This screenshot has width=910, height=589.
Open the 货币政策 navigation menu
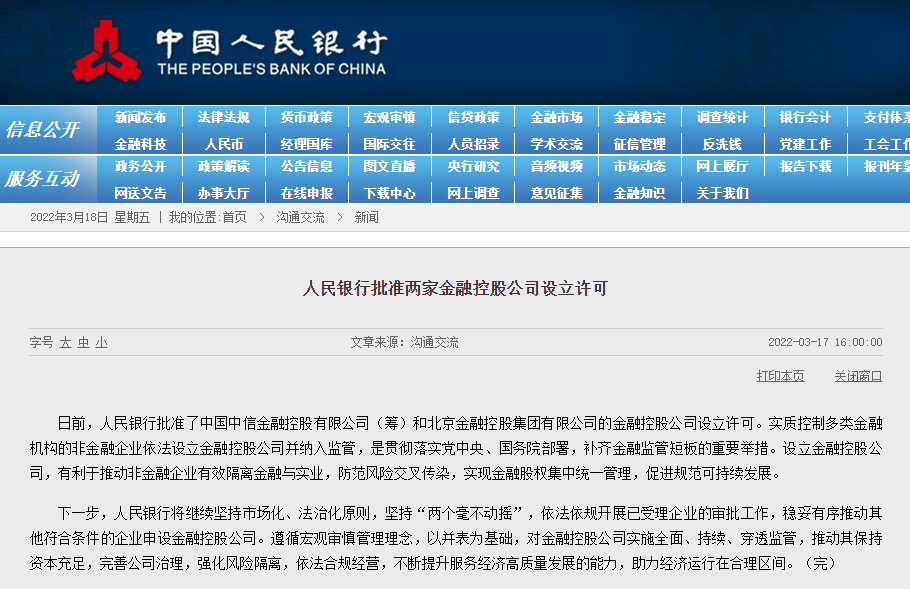[307, 117]
